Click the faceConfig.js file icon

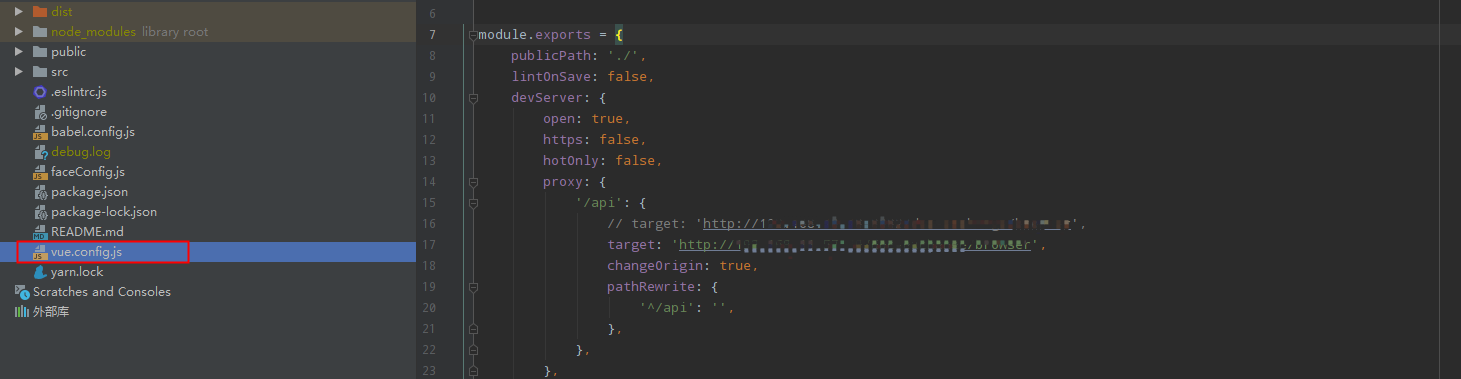[x=40, y=171]
